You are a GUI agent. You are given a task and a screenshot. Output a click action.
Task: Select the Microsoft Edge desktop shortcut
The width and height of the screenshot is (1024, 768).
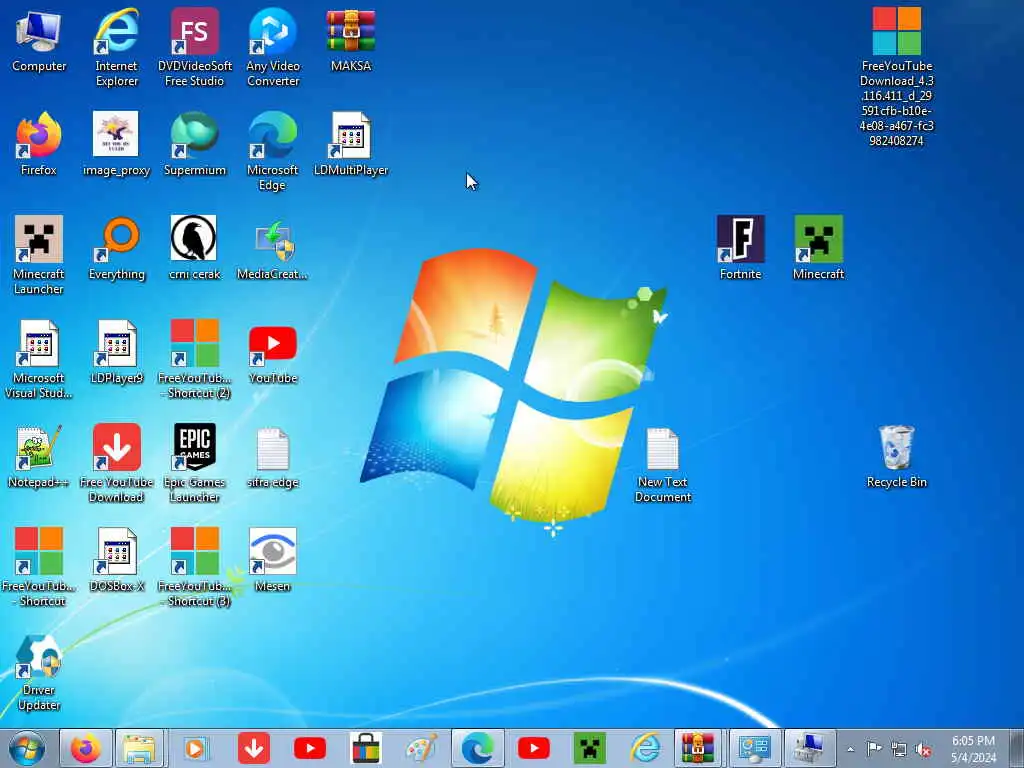[273, 152]
